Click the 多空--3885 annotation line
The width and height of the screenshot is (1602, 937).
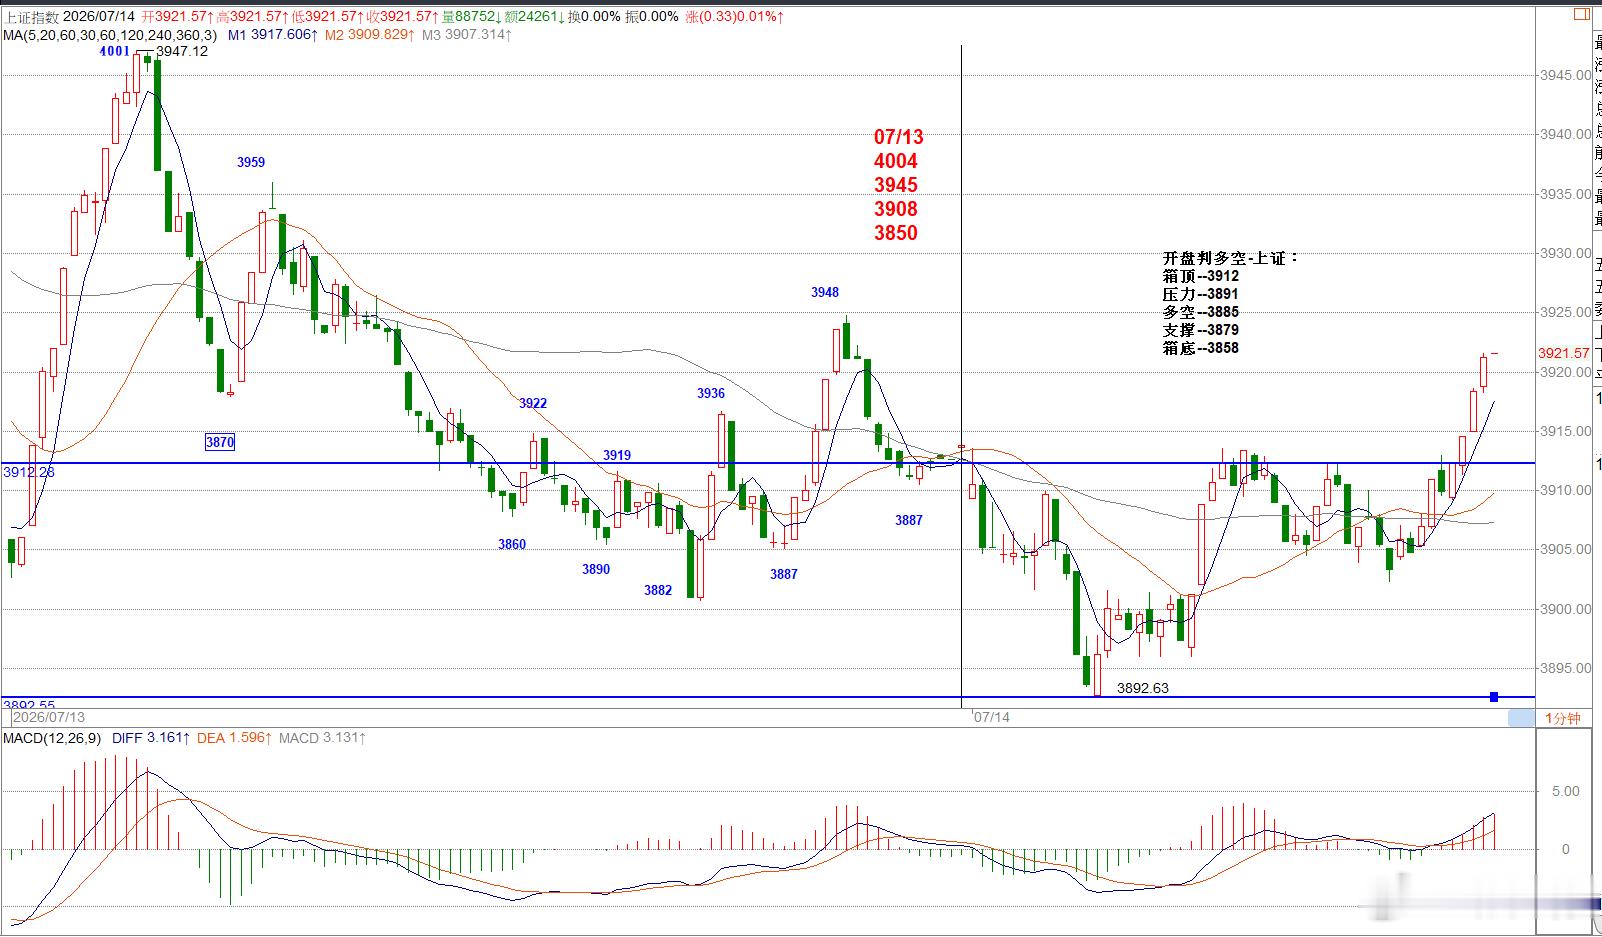pos(1201,312)
